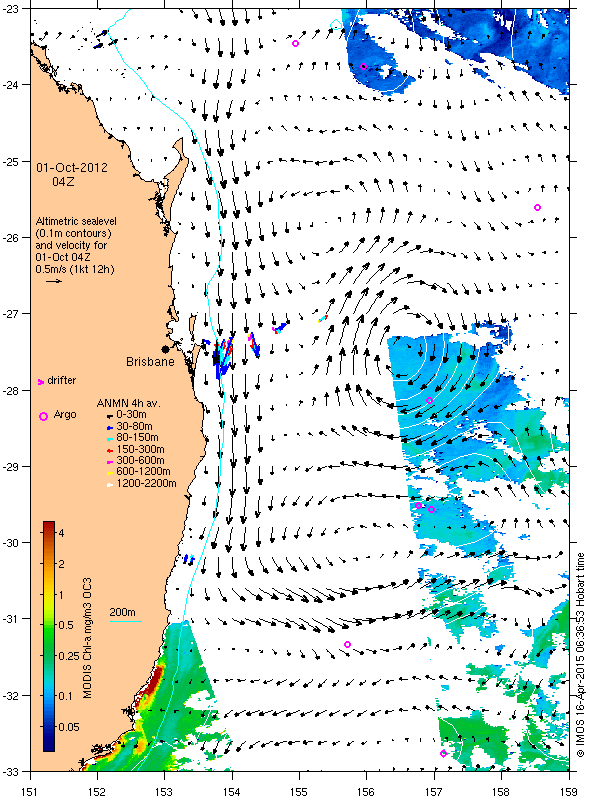
Task: Click the black 0-30m legend arrow
Action: (x=109, y=416)
